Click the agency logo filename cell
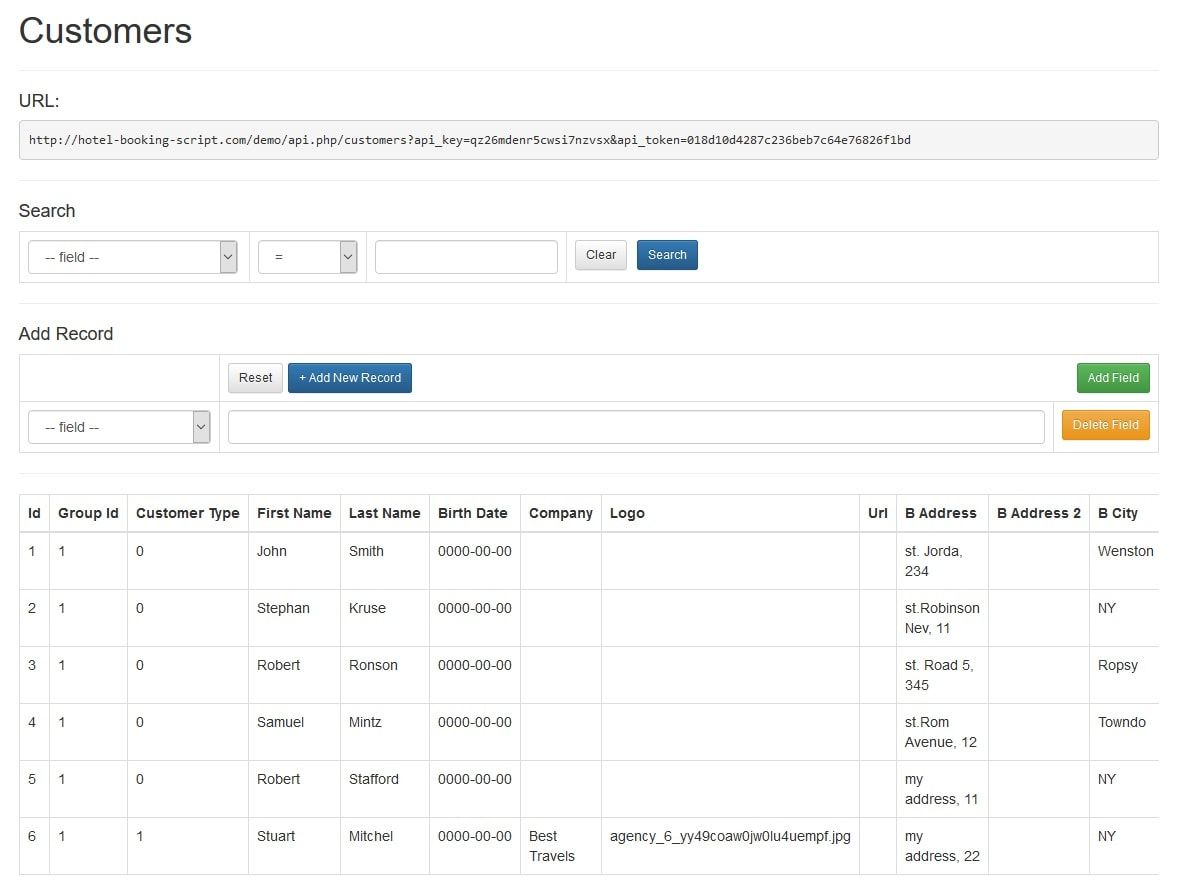This screenshot has width=1180, height=888. tap(730, 836)
